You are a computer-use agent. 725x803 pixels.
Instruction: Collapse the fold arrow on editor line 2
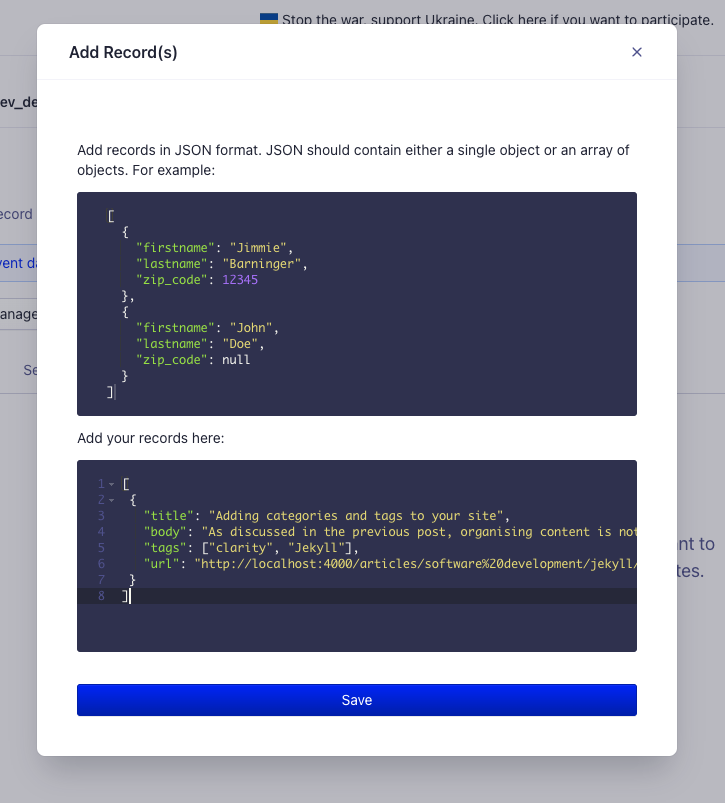[112, 500]
